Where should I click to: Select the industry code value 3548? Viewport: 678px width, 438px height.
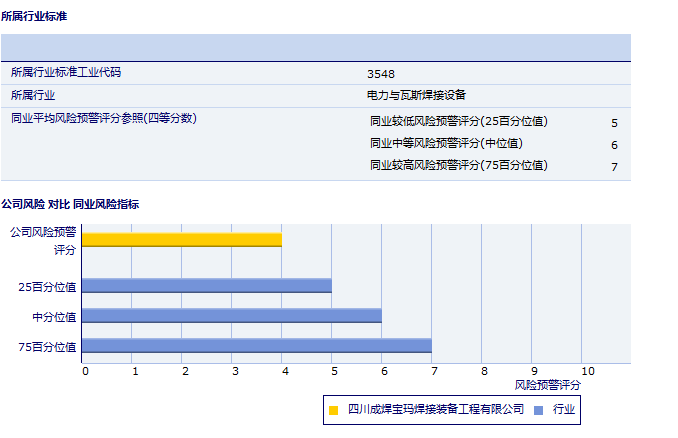(x=380, y=74)
